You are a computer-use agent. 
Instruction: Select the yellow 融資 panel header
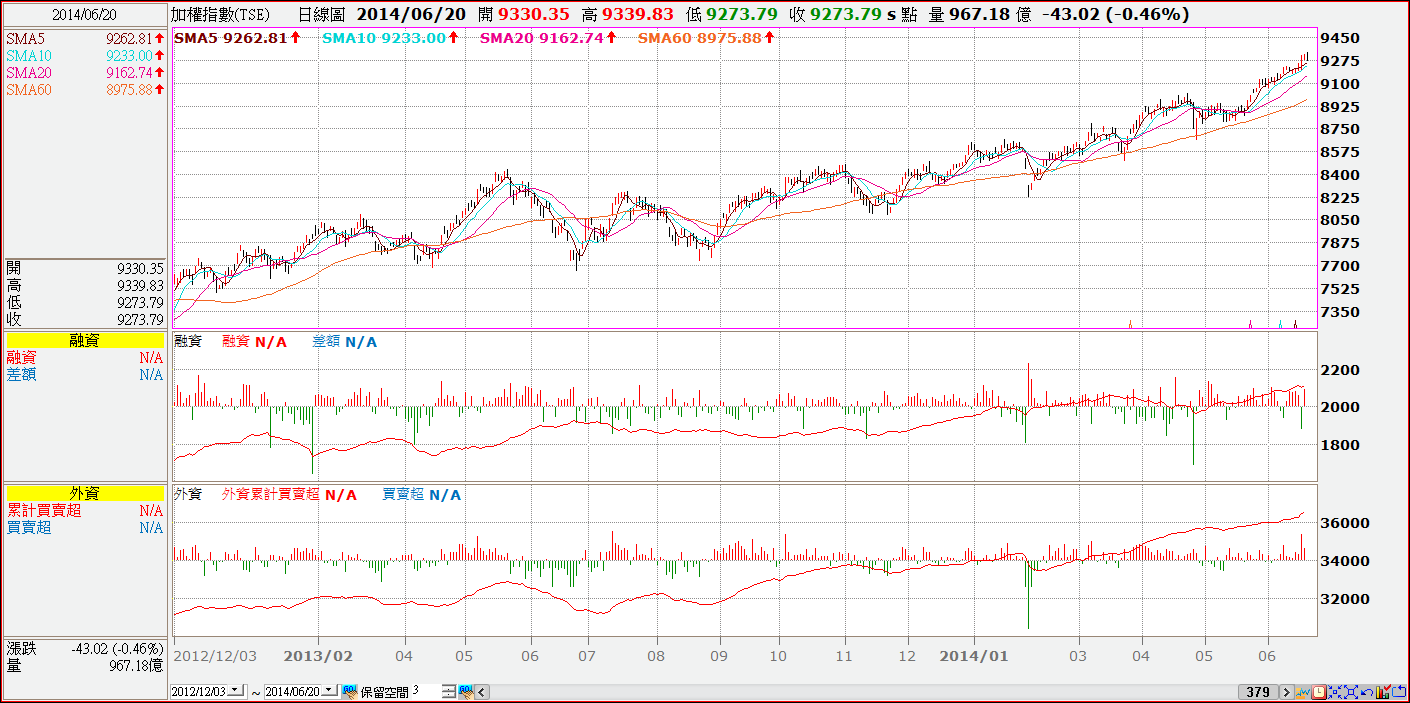84,341
